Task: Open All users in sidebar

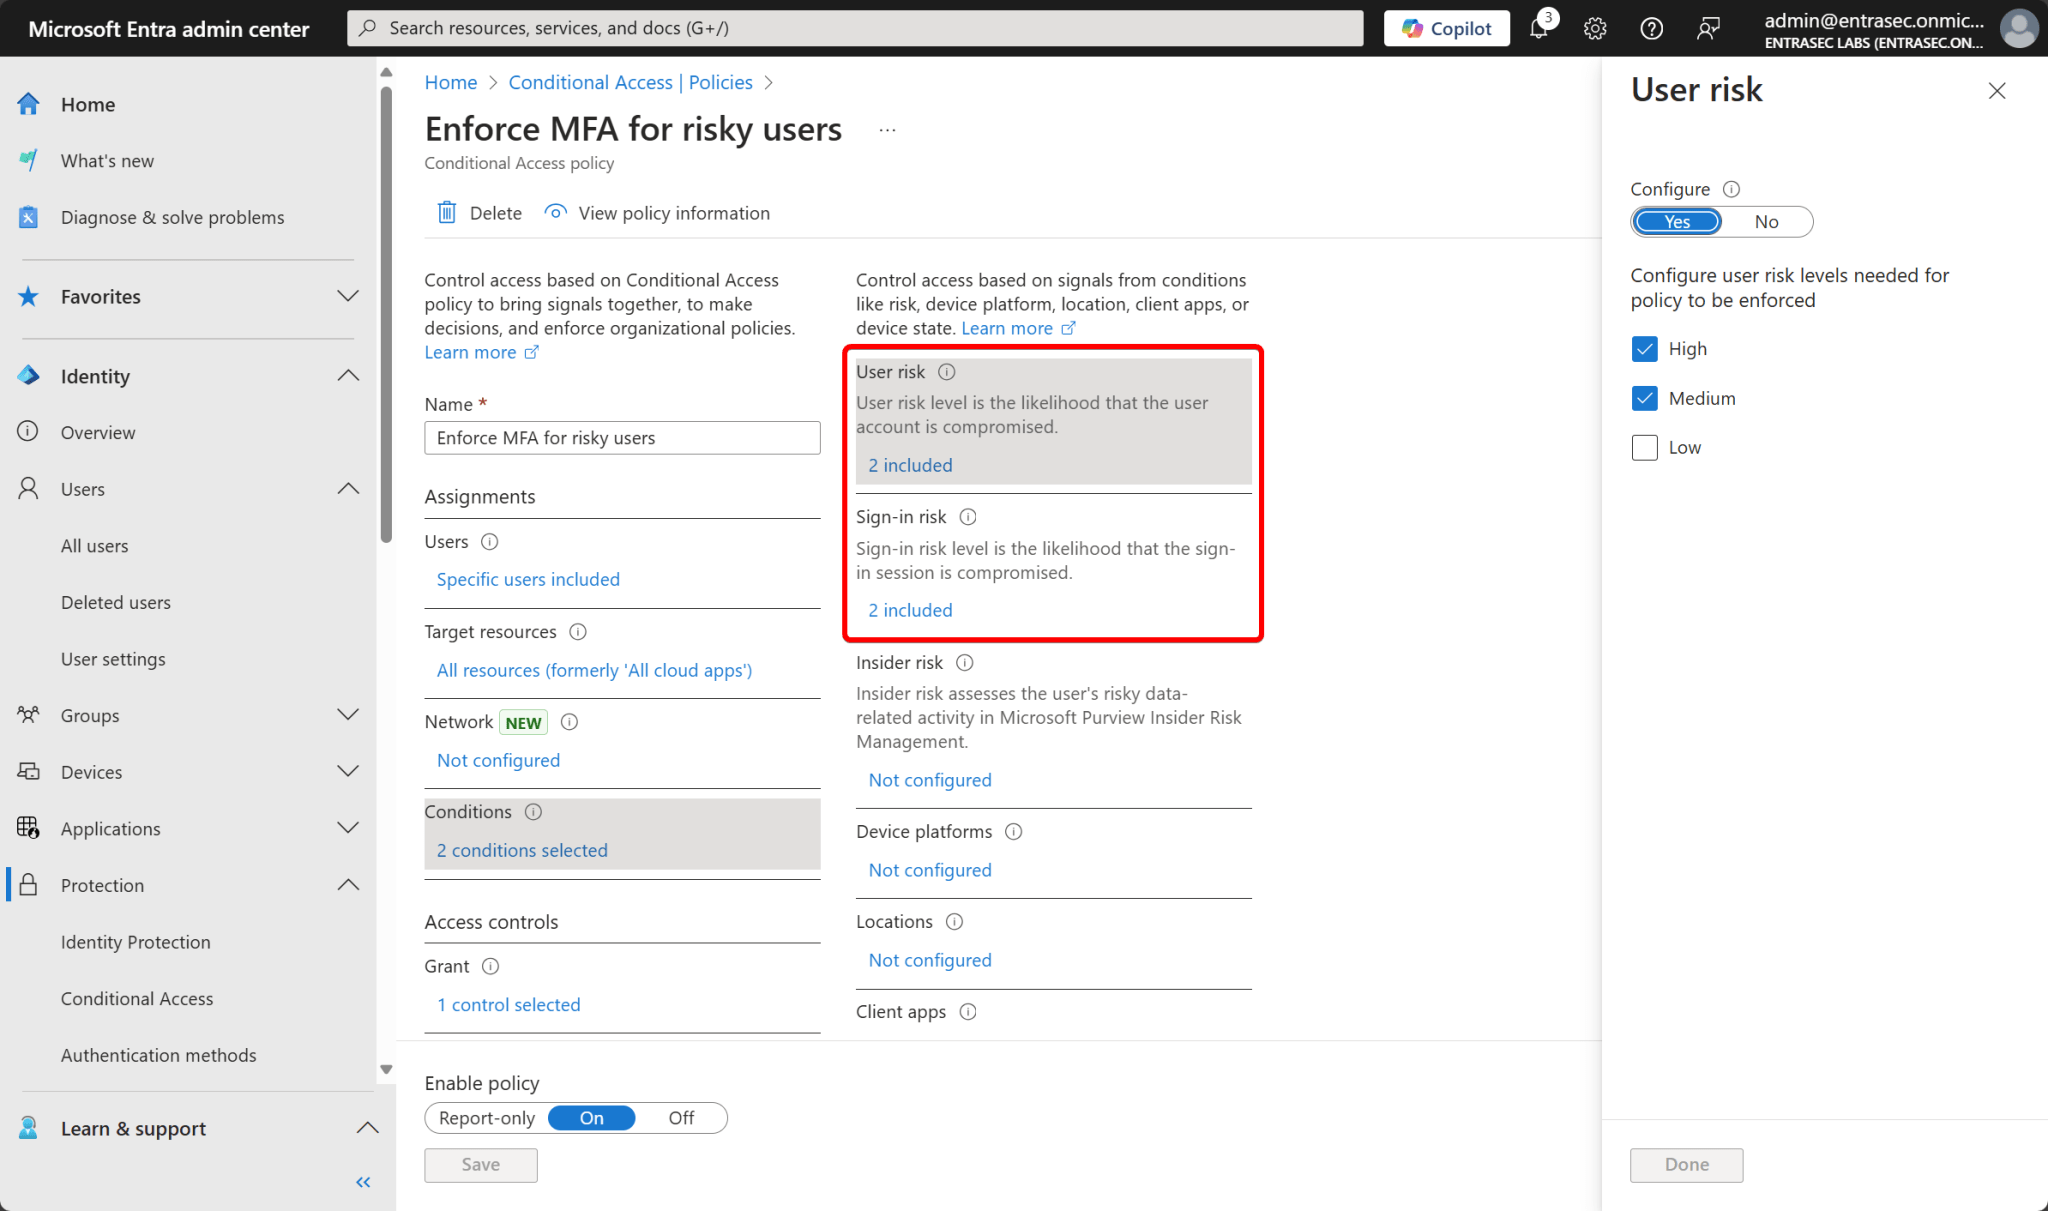Action: coord(94,546)
